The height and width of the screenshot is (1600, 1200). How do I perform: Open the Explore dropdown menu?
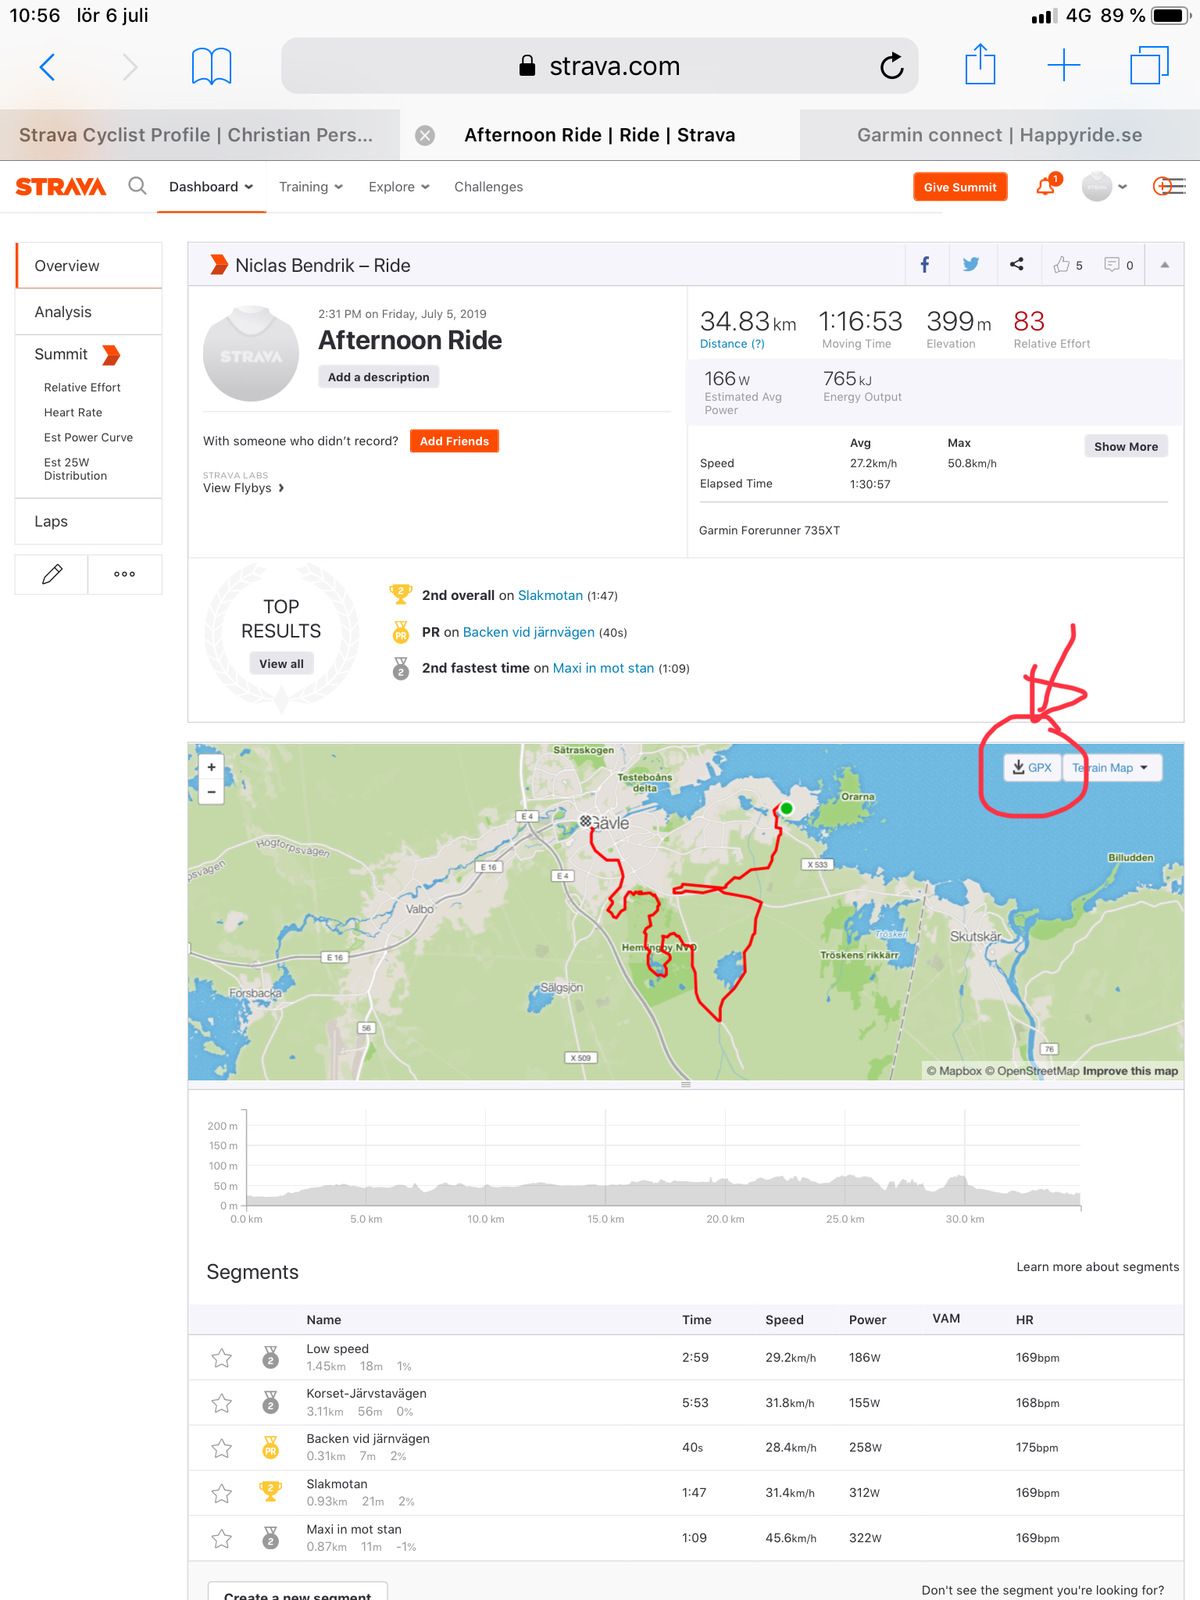pos(399,187)
